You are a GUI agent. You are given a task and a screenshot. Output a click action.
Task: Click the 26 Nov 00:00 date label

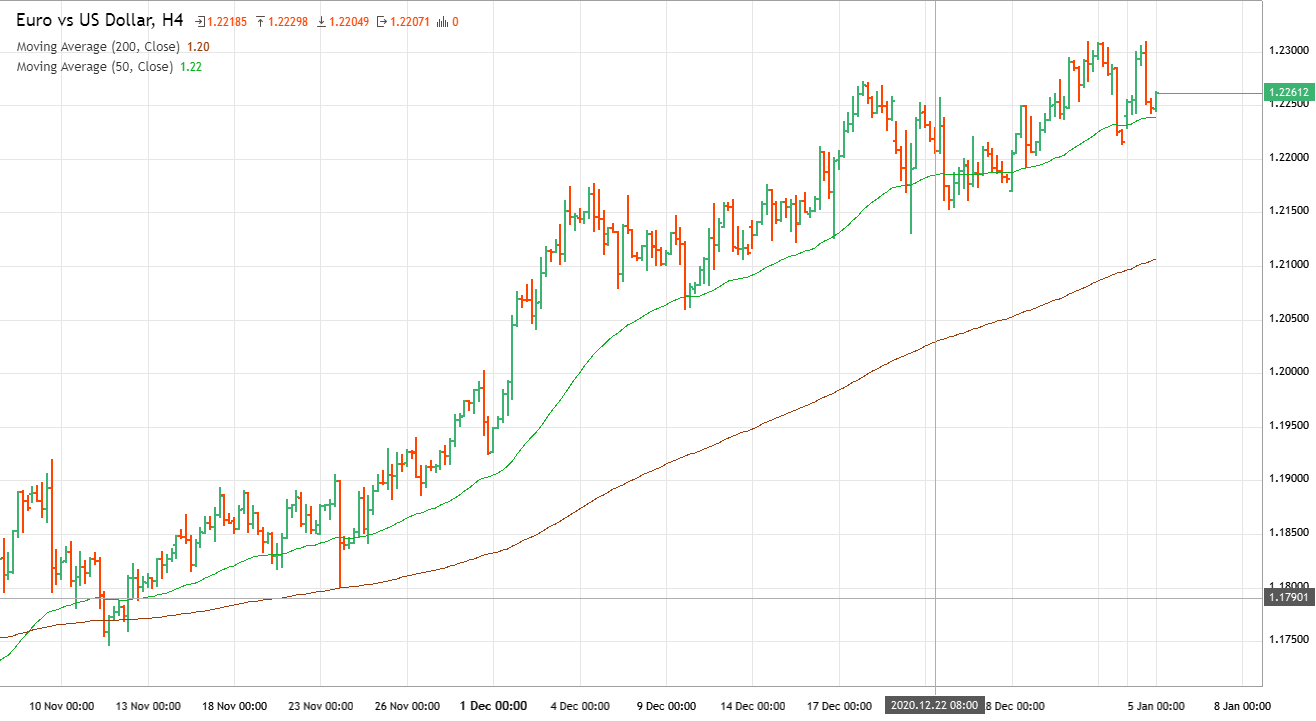pyautogui.click(x=406, y=706)
